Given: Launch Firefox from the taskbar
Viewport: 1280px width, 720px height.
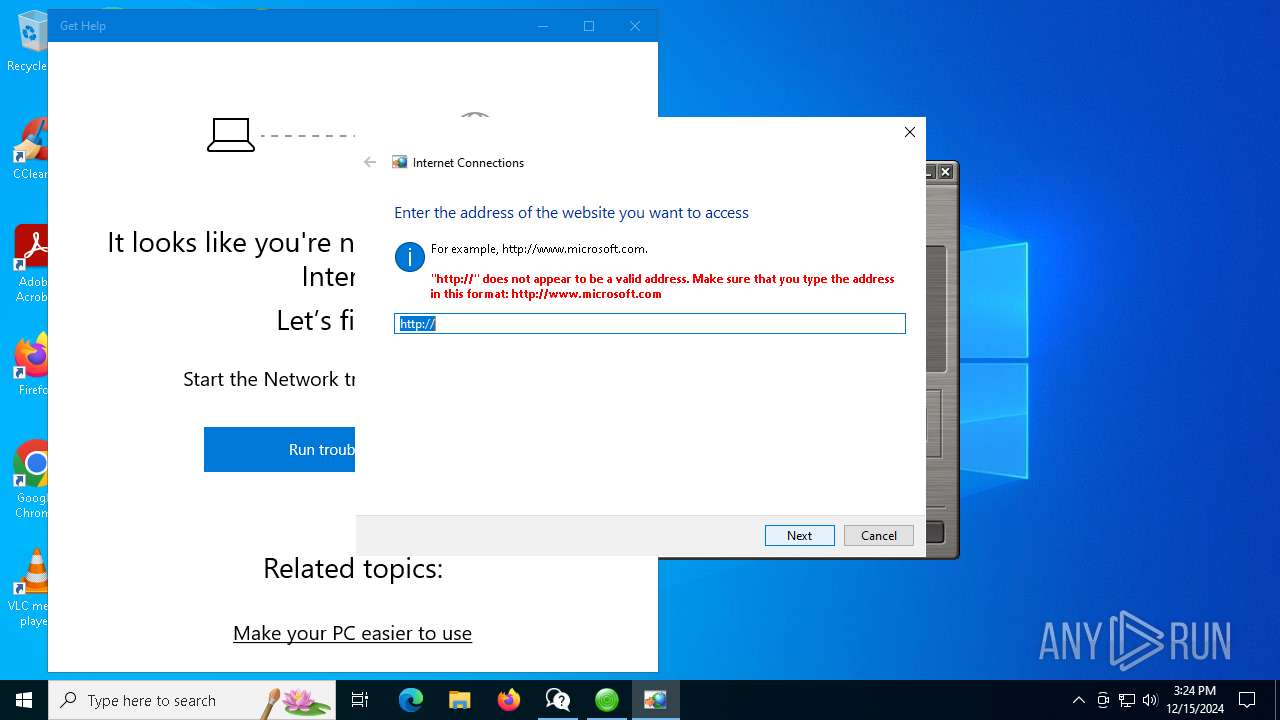Looking at the screenshot, I should (x=508, y=700).
